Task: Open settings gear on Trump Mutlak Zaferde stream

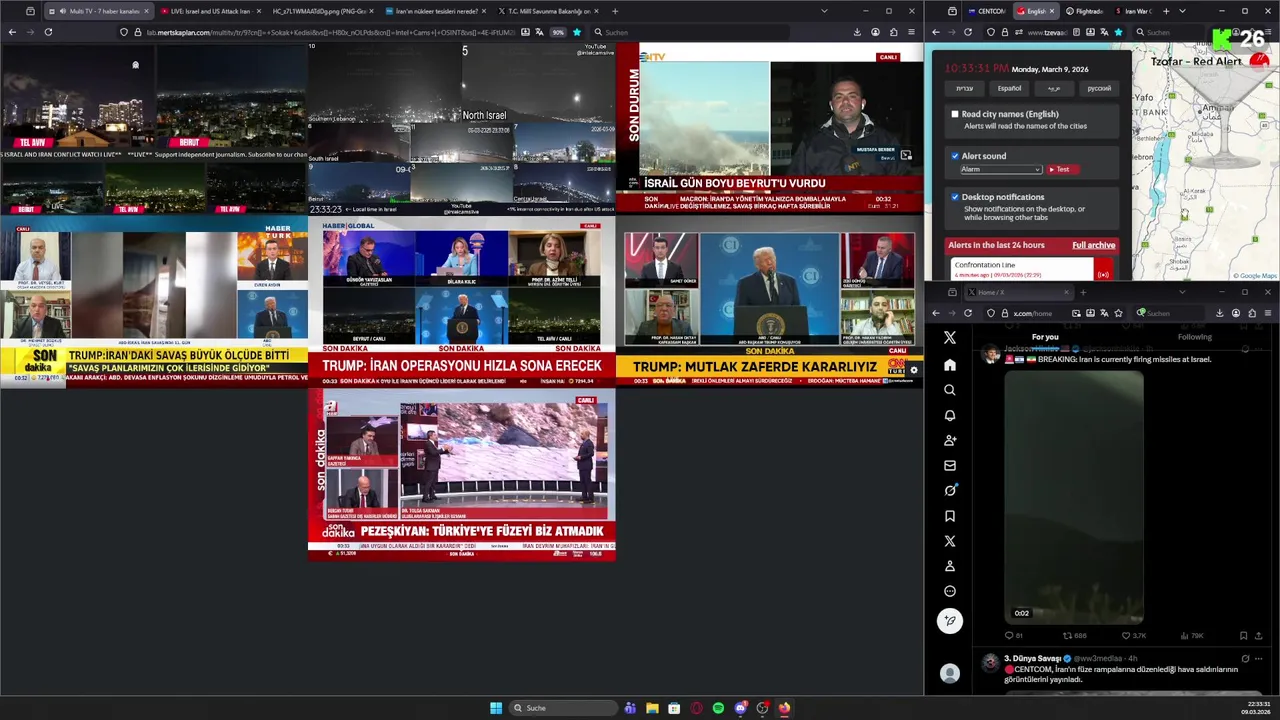Action: coord(913,370)
